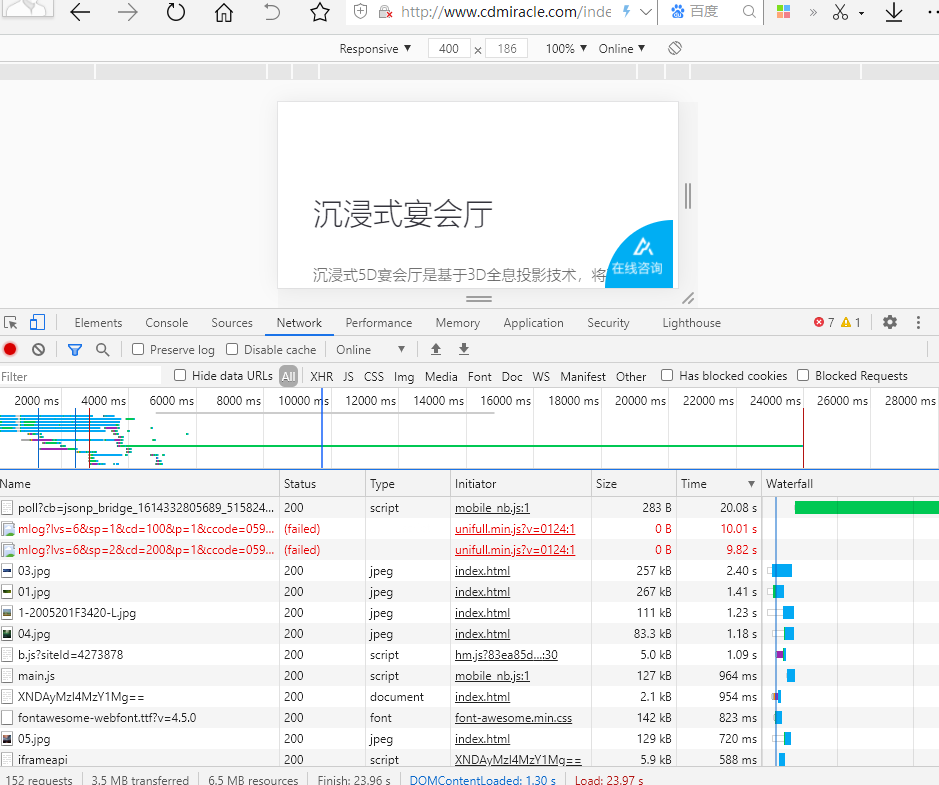The image size is (939, 785).
Task: Open network search magnifier
Action: tap(102, 349)
